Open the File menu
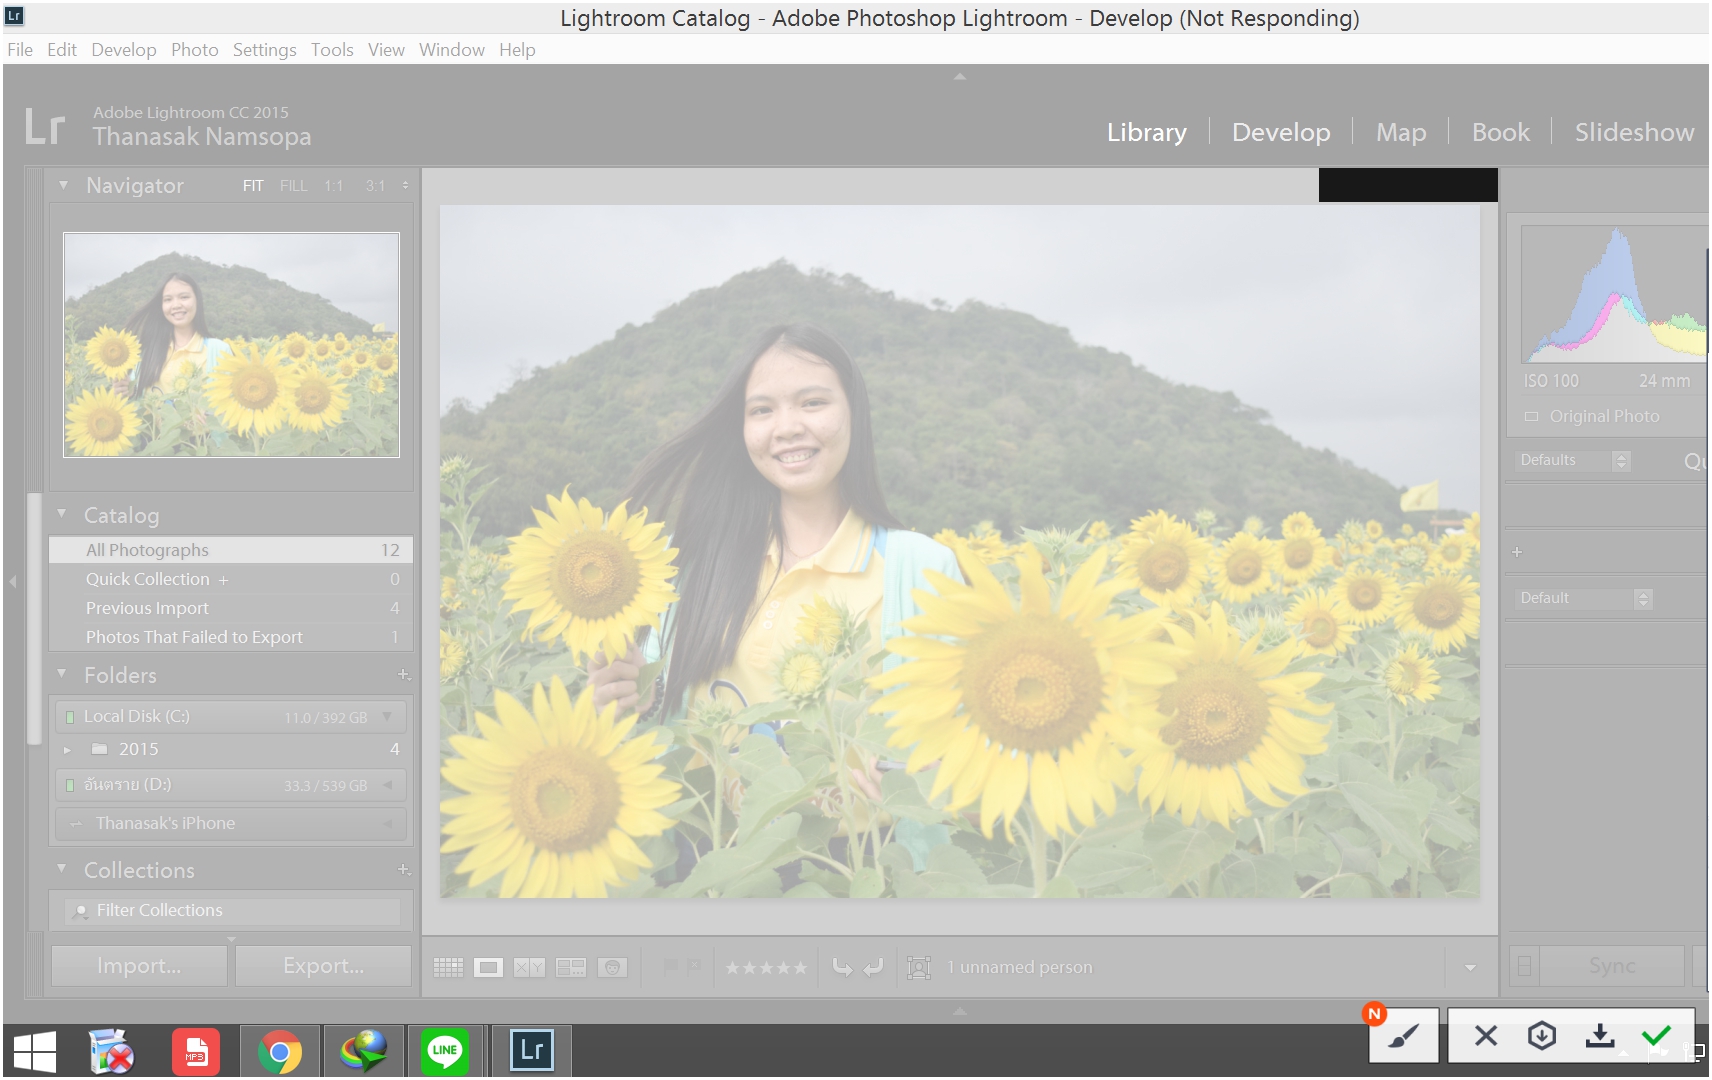The width and height of the screenshot is (1712, 1080). tap(20, 50)
